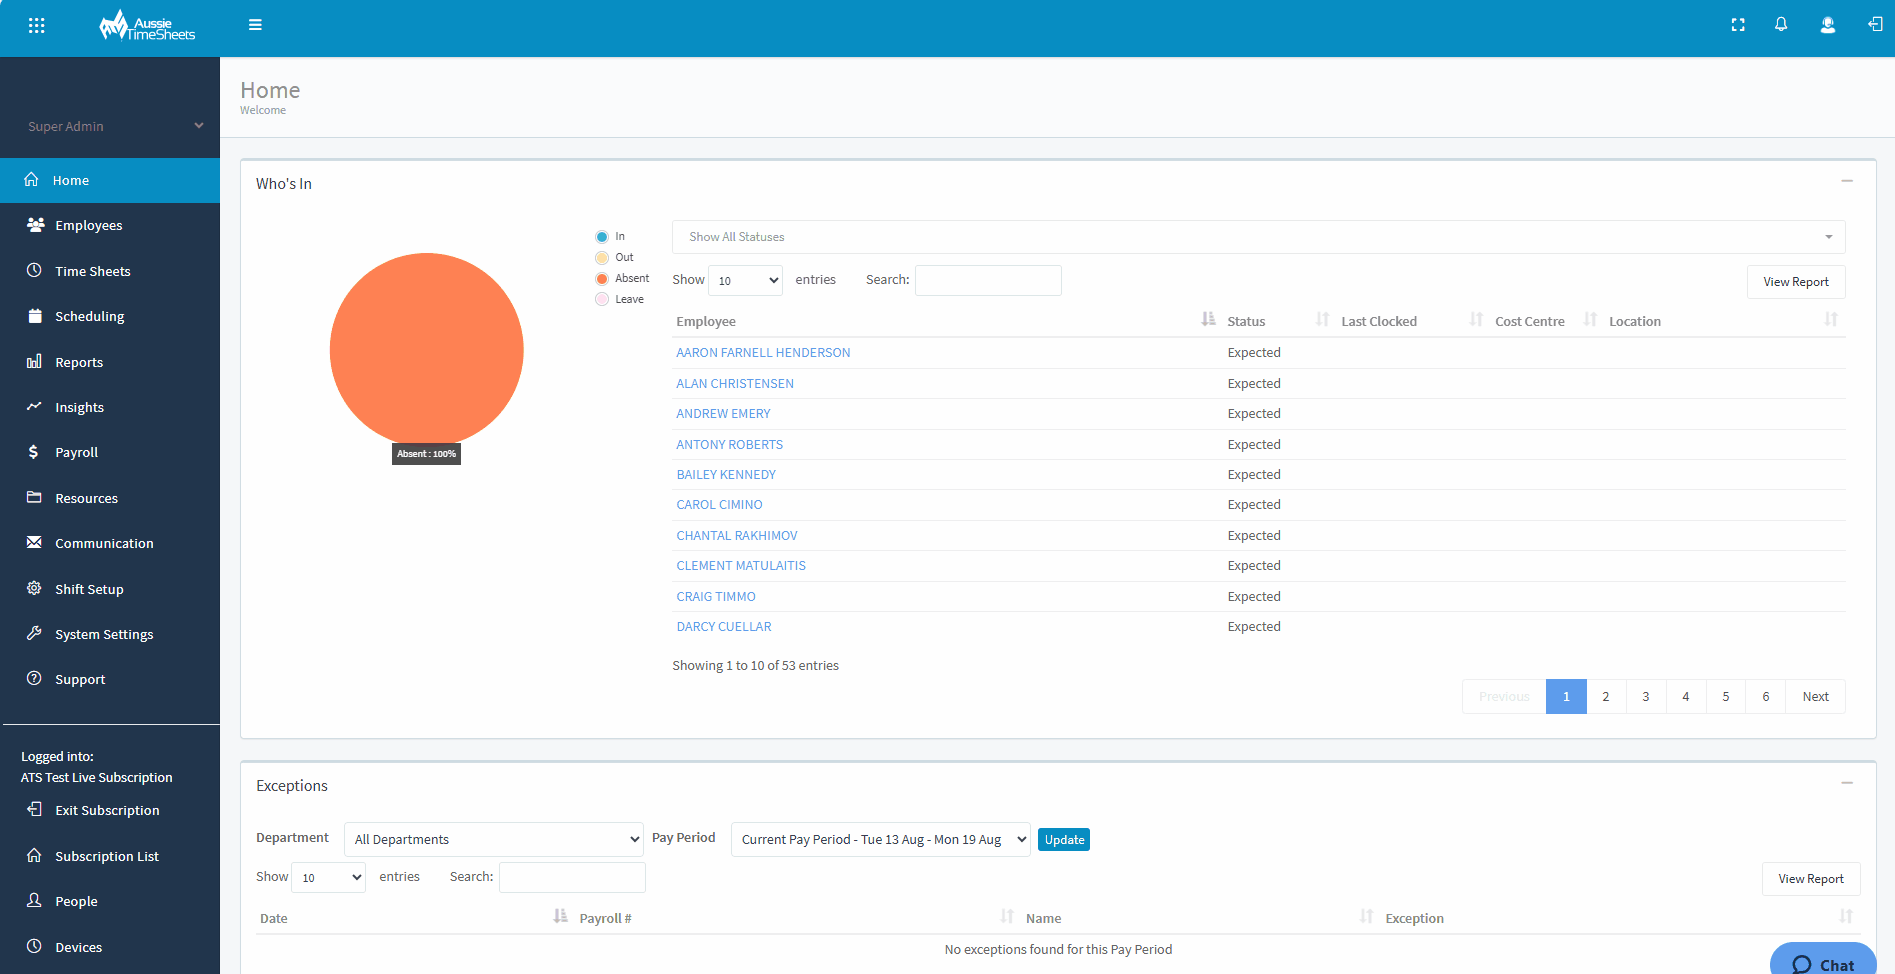Open the Chat widget
This screenshot has height=974, width=1895.
1823,960
